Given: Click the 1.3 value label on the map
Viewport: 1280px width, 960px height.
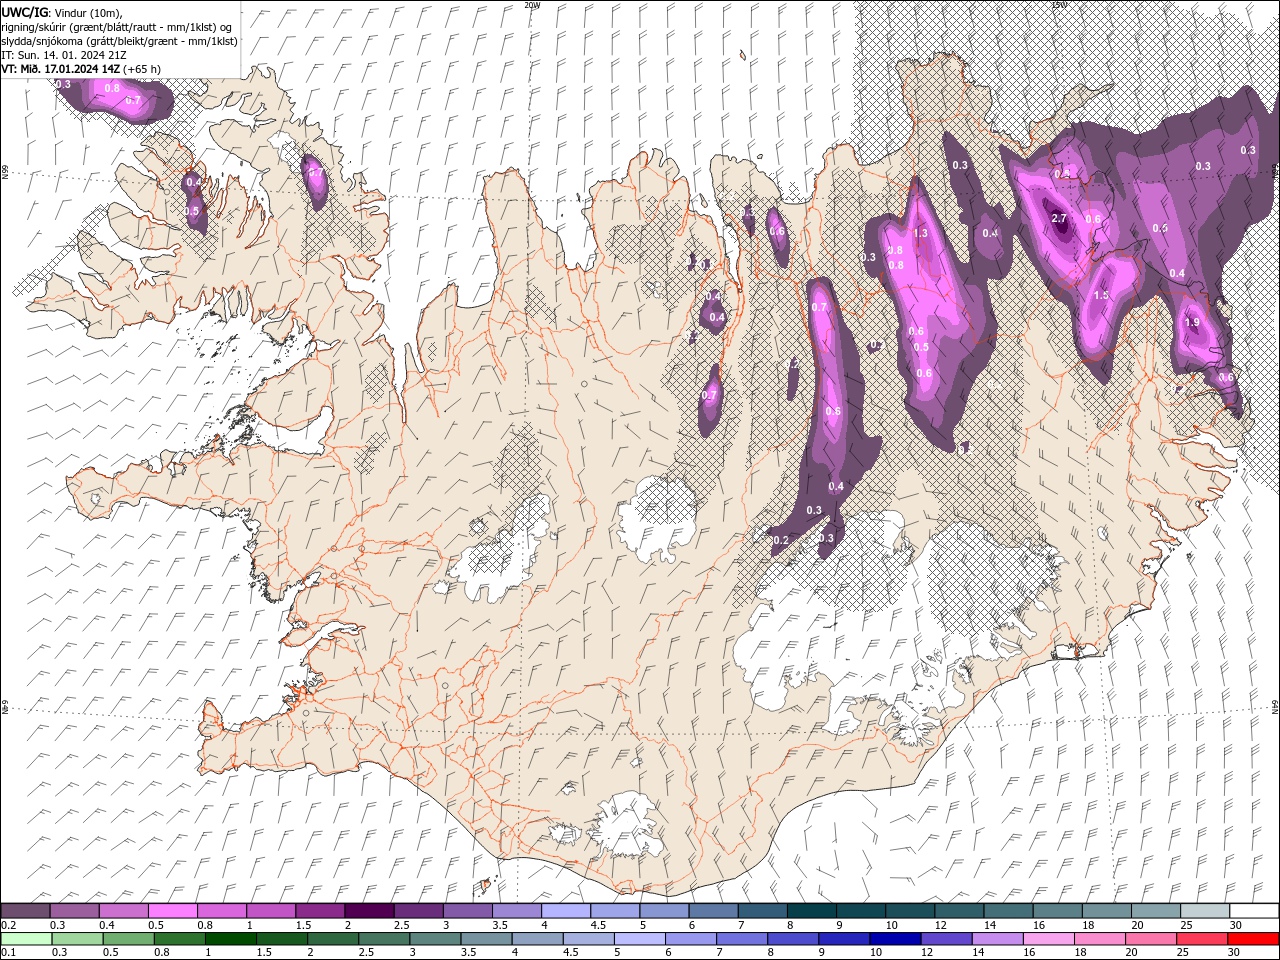Looking at the screenshot, I should (920, 233).
